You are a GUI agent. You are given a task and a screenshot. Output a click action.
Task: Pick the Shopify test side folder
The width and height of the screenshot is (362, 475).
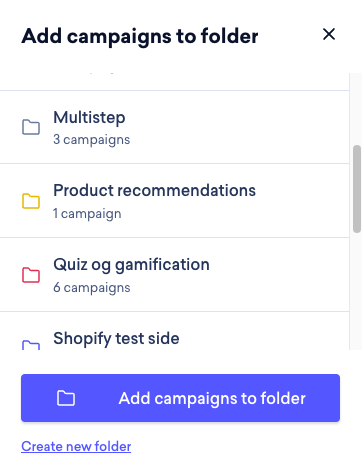point(174,331)
